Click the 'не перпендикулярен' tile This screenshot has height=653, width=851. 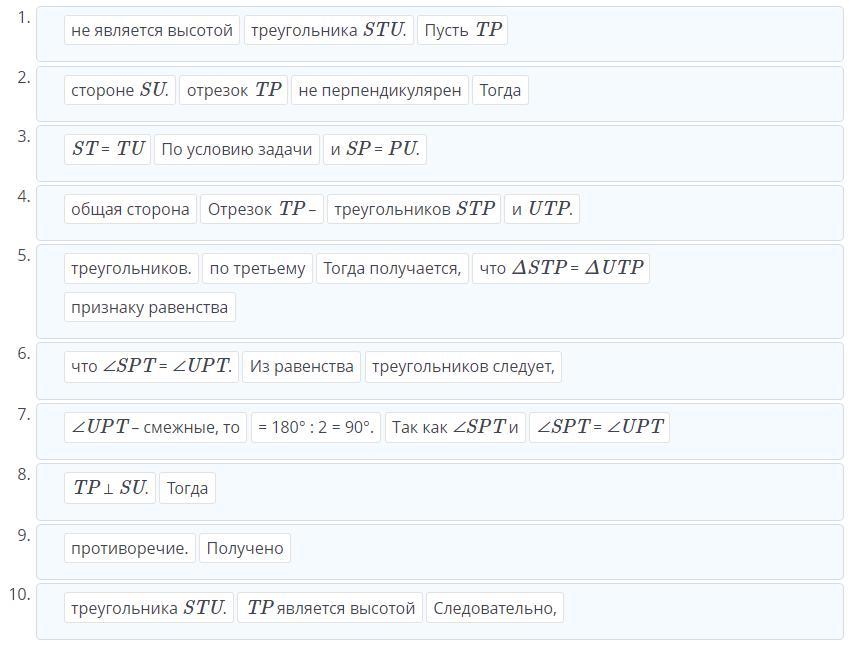[380, 90]
